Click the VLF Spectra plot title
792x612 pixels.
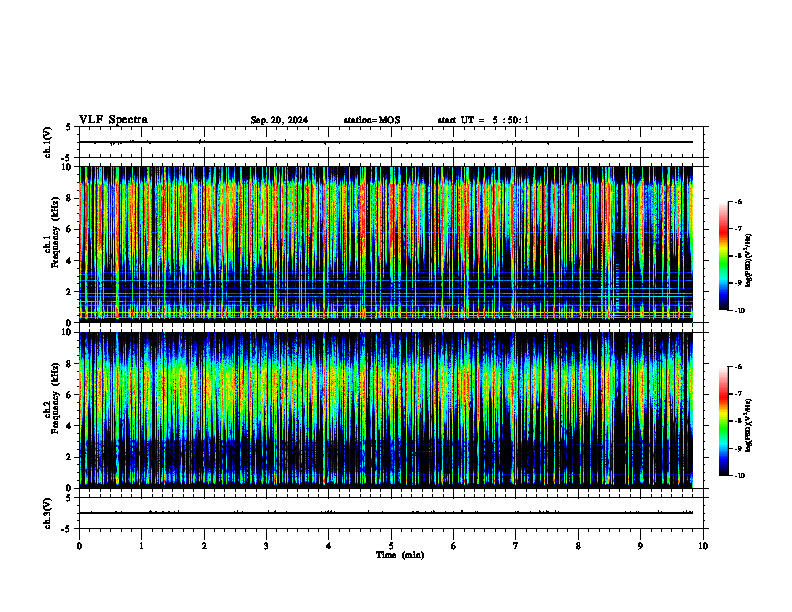coord(113,120)
